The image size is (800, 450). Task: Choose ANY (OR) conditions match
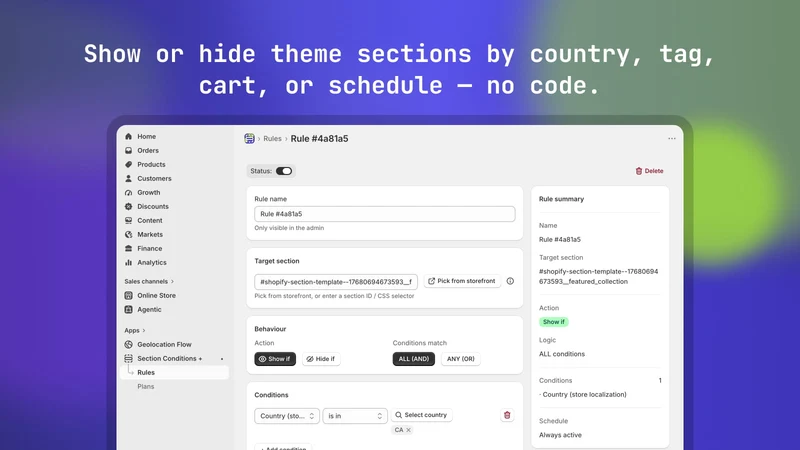click(x=461, y=359)
